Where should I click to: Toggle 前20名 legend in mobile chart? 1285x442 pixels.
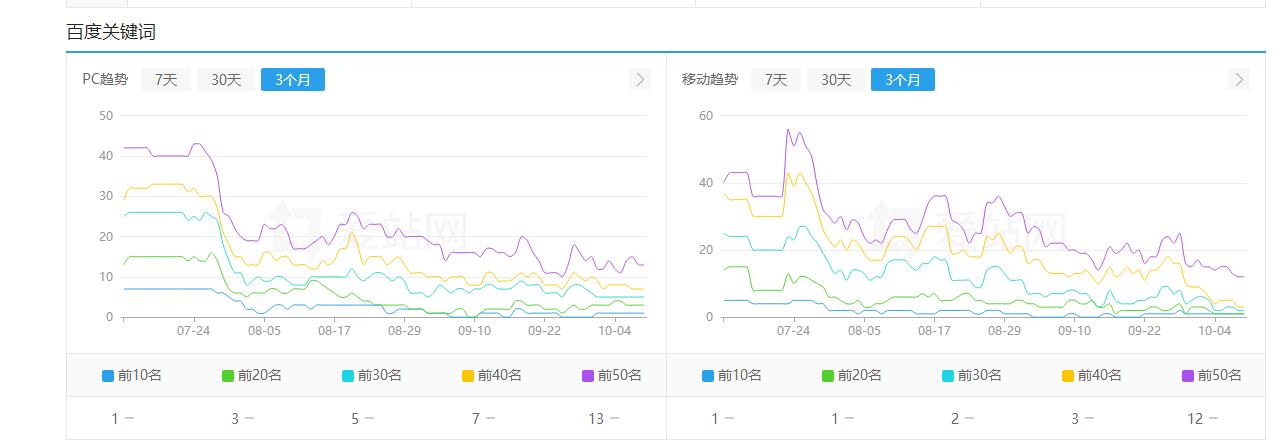pyautogui.click(x=852, y=375)
